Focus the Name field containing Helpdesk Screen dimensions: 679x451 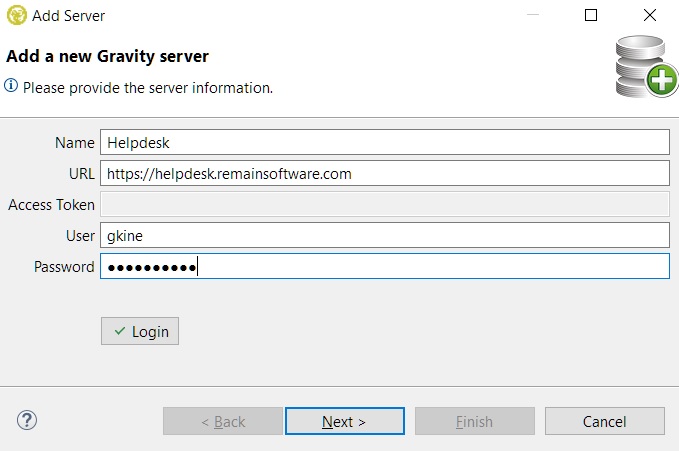click(x=384, y=143)
